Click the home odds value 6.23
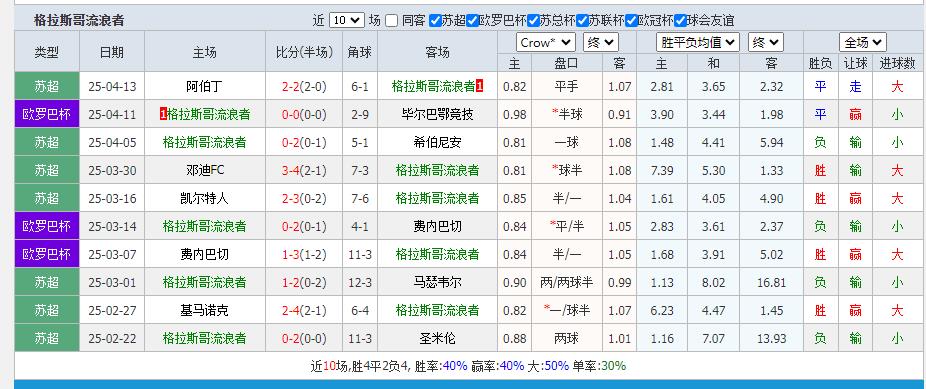Image resolution: width=926 pixels, height=389 pixels. pyautogui.click(x=661, y=310)
